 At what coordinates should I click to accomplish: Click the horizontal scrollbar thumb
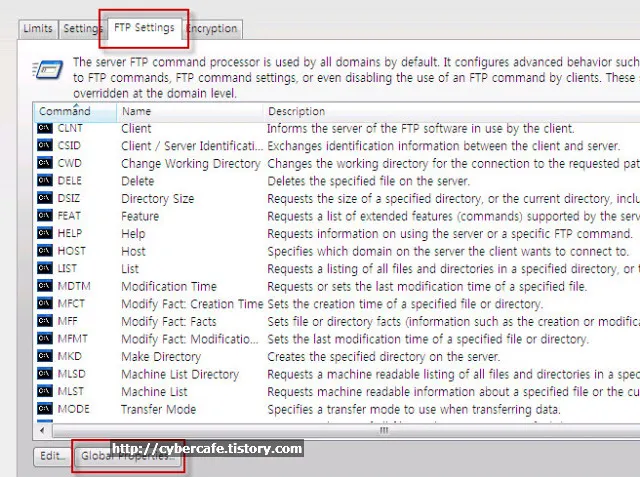click(x=384, y=430)
